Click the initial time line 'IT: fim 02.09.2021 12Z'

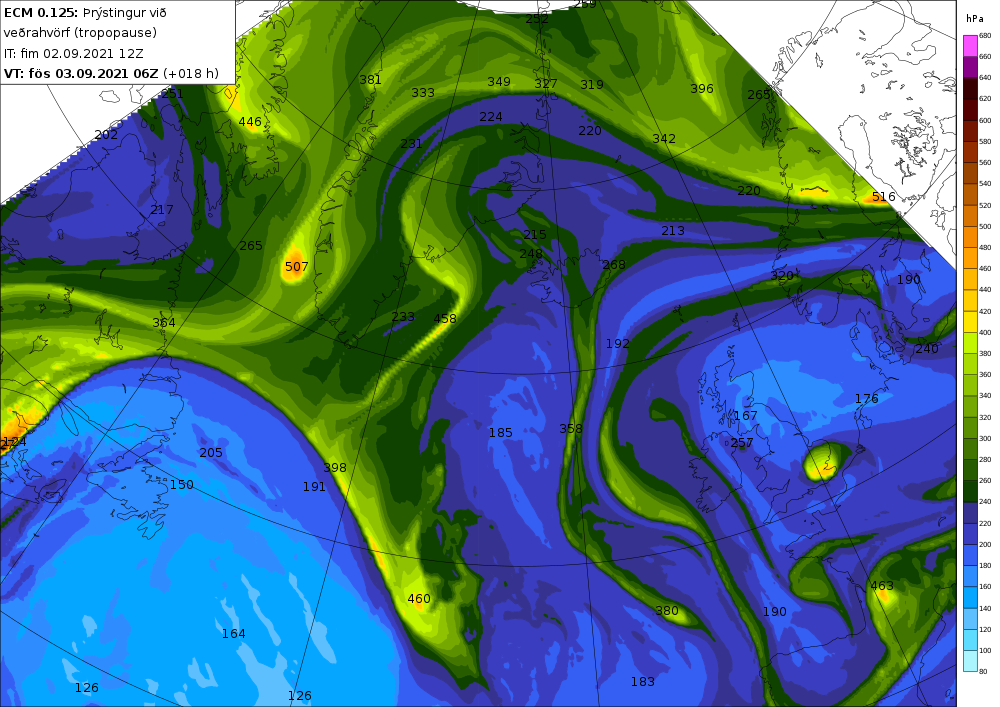(73, 54)
